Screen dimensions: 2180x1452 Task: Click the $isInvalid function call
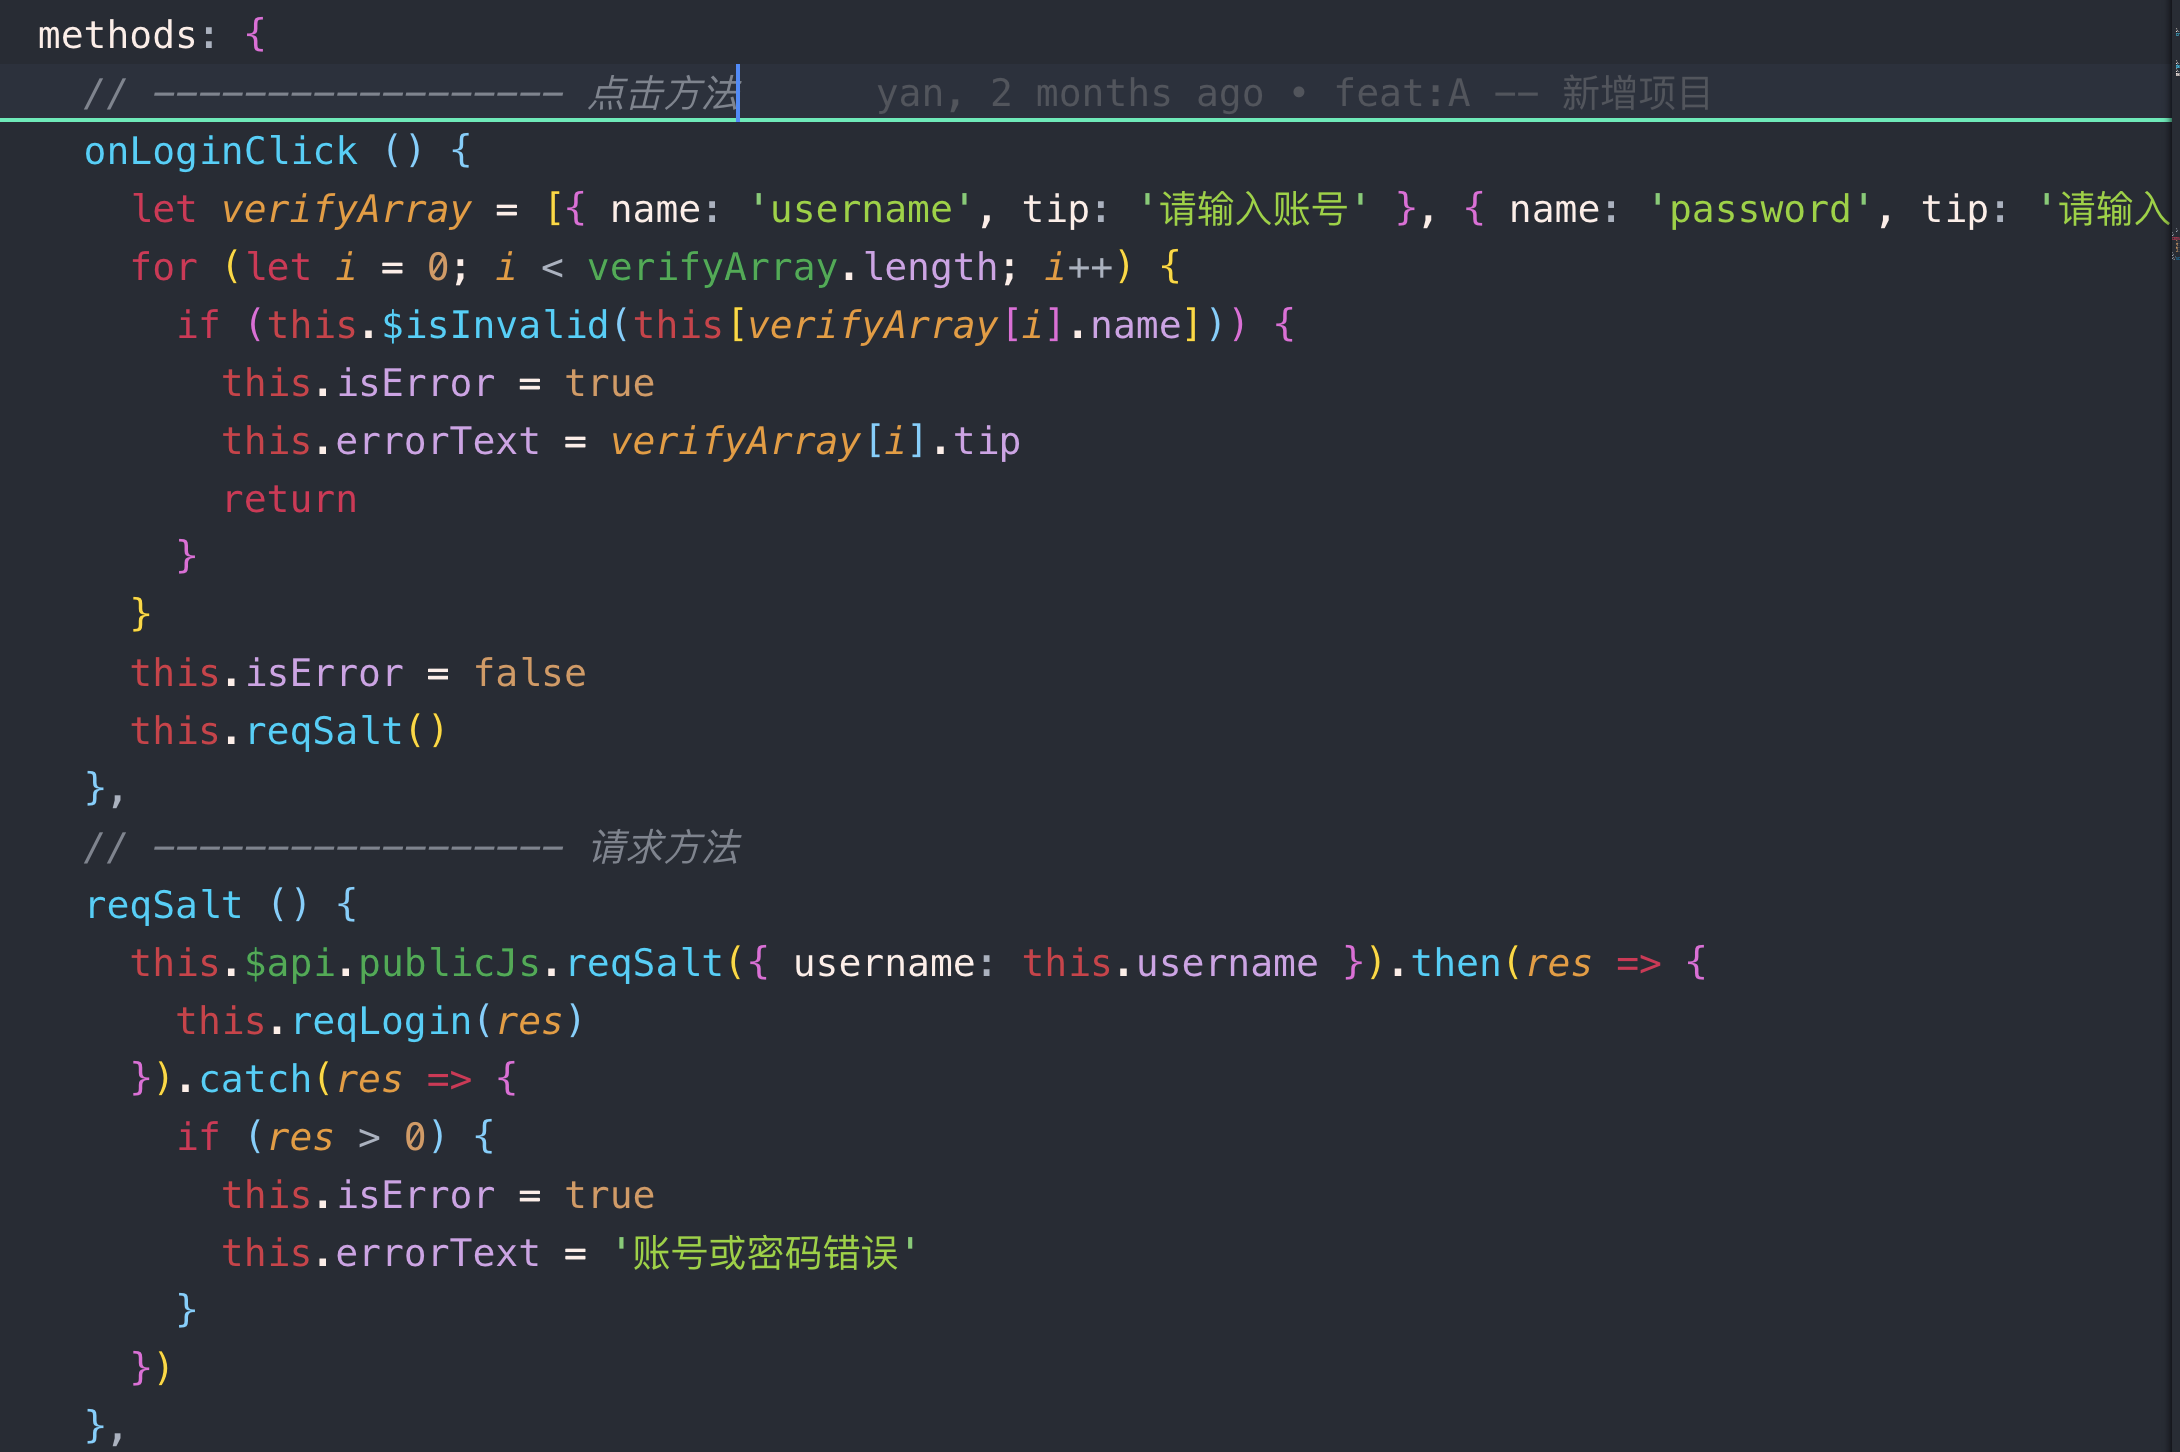pos(494,326)
